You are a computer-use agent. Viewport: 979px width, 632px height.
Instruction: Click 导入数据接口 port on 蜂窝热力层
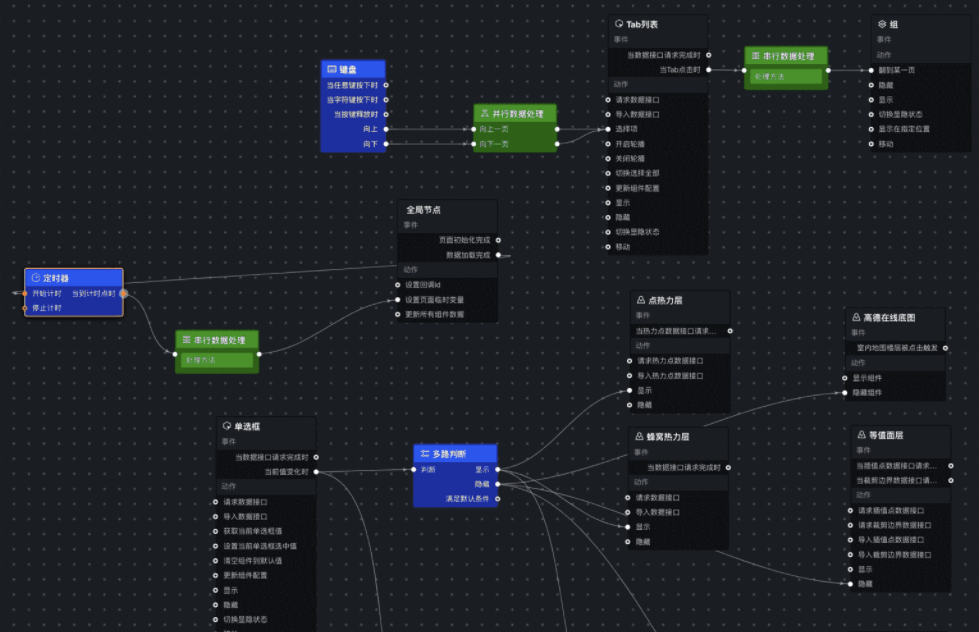click(x=627, y=512)
